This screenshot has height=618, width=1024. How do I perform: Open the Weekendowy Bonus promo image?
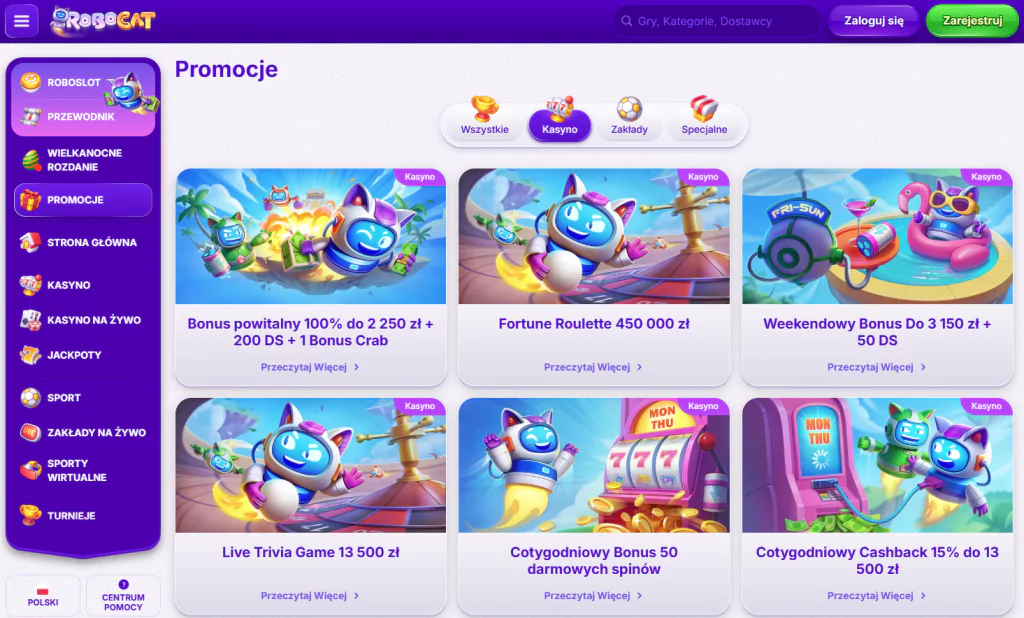pos(877,236)
